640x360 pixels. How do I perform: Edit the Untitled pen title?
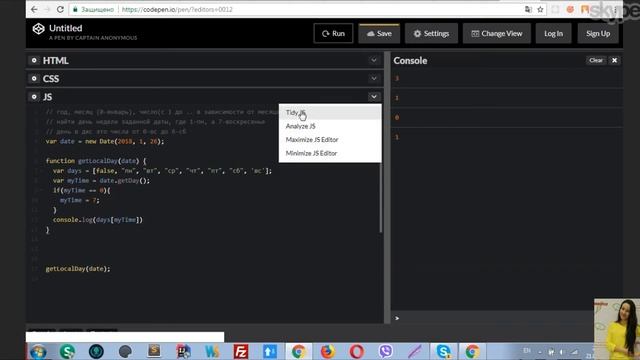66,28
